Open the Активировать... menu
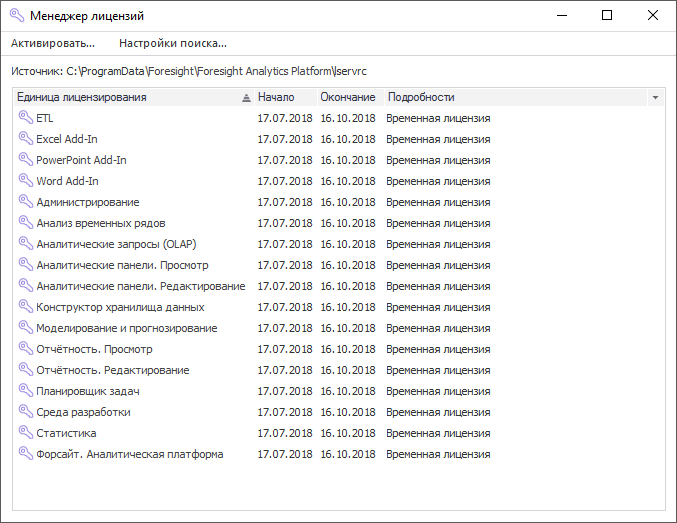The width and height of the screenshot is (677, 523). click(x=53, y=43)
